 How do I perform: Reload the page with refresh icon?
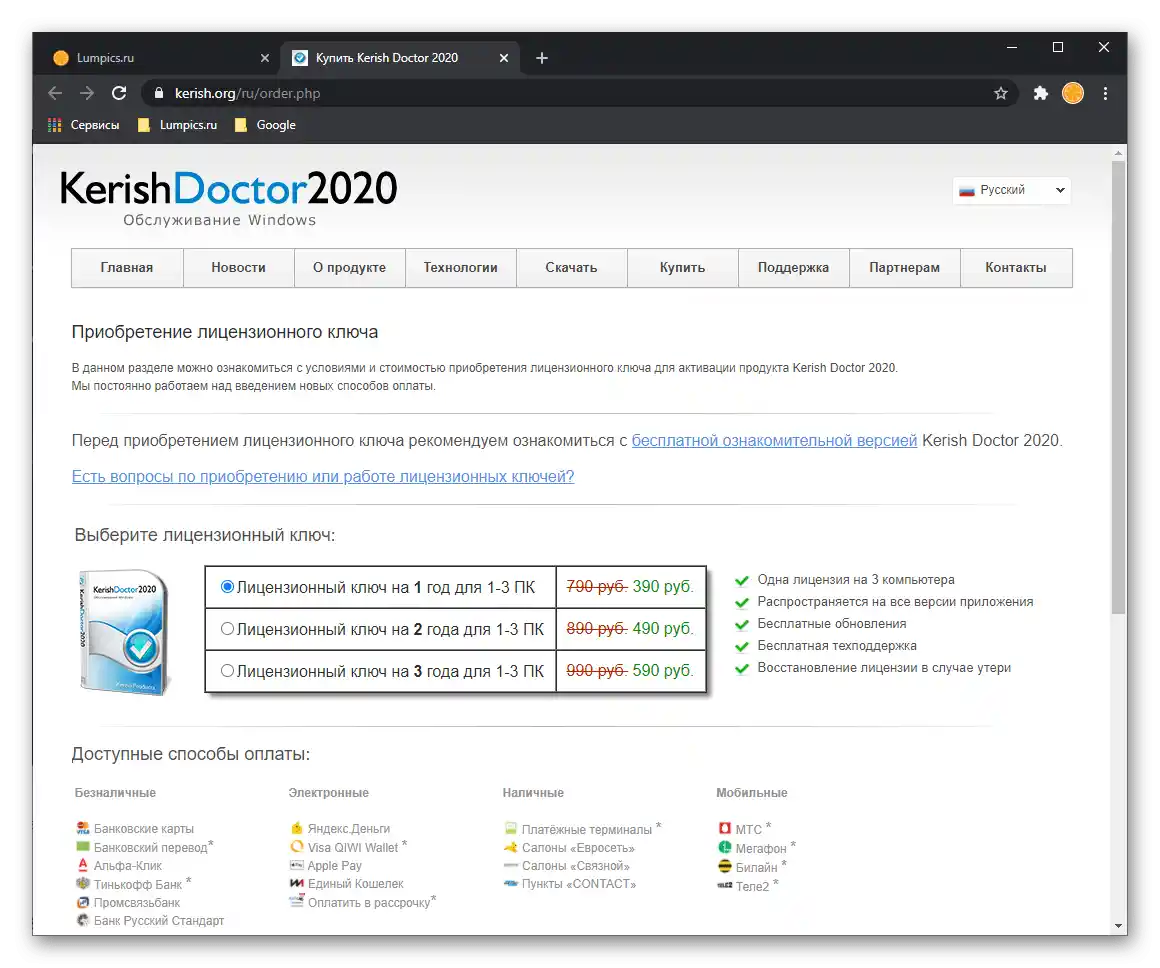tap(119, 93)
